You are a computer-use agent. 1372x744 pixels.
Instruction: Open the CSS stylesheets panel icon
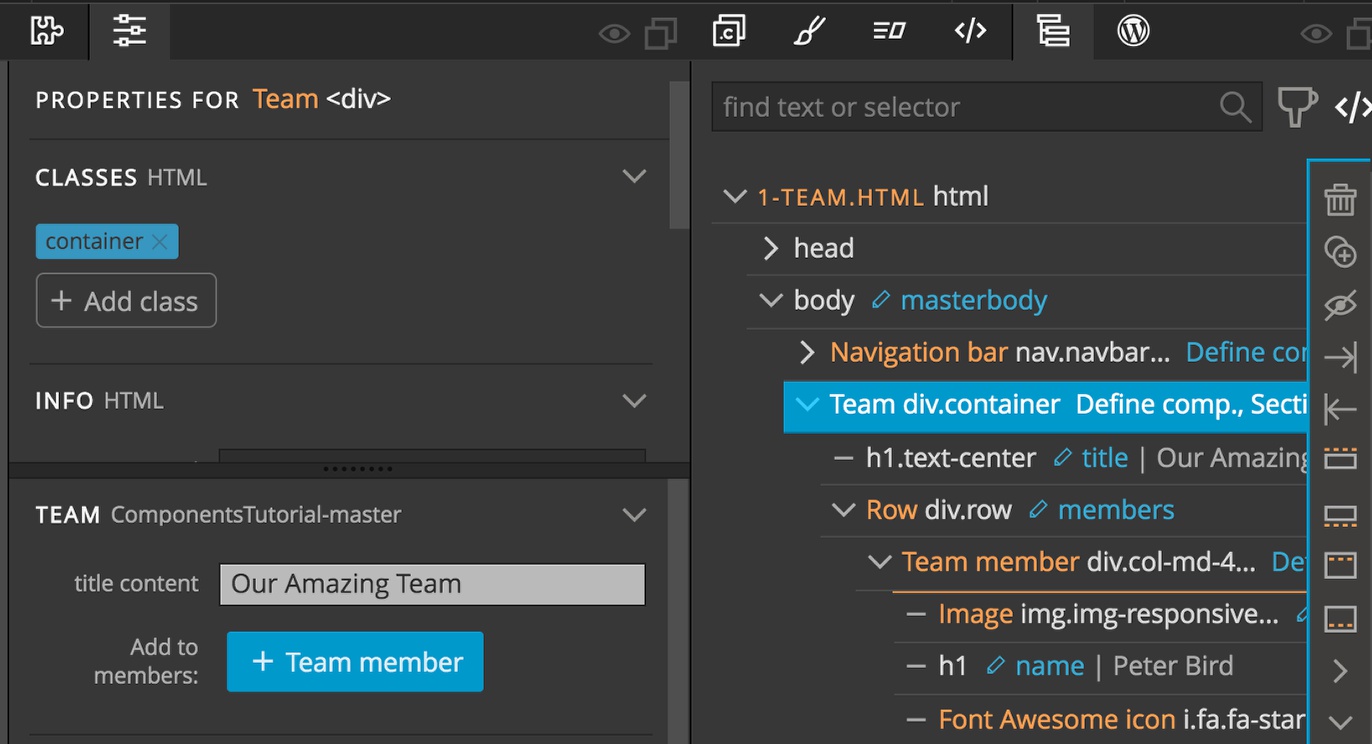(x=729, y=31)
